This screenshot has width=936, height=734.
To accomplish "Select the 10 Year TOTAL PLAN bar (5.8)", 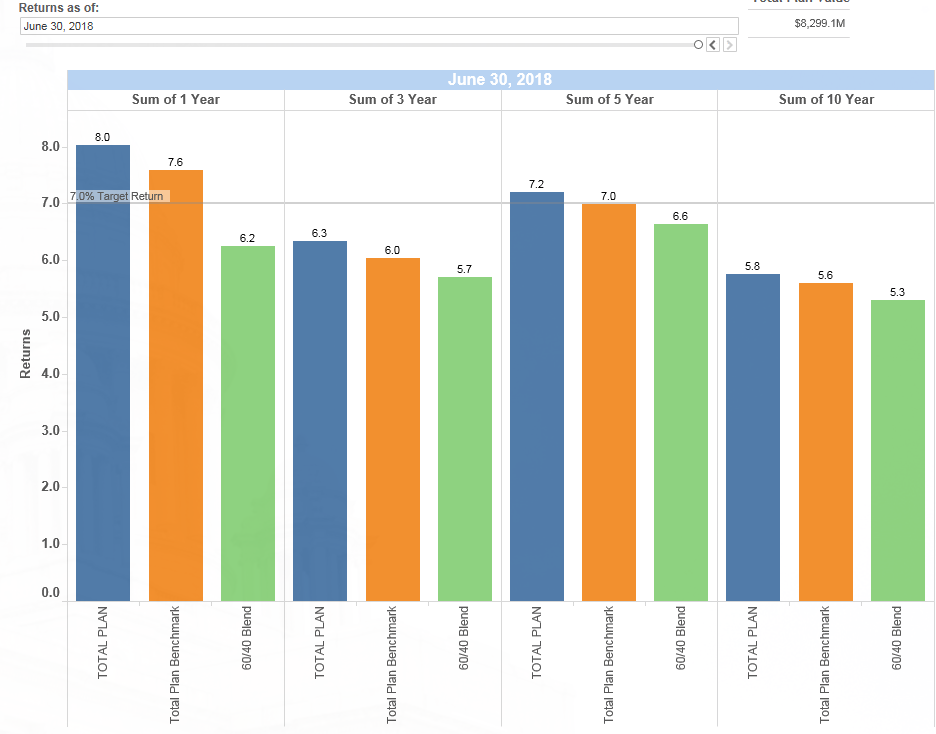I will point(753,437).
